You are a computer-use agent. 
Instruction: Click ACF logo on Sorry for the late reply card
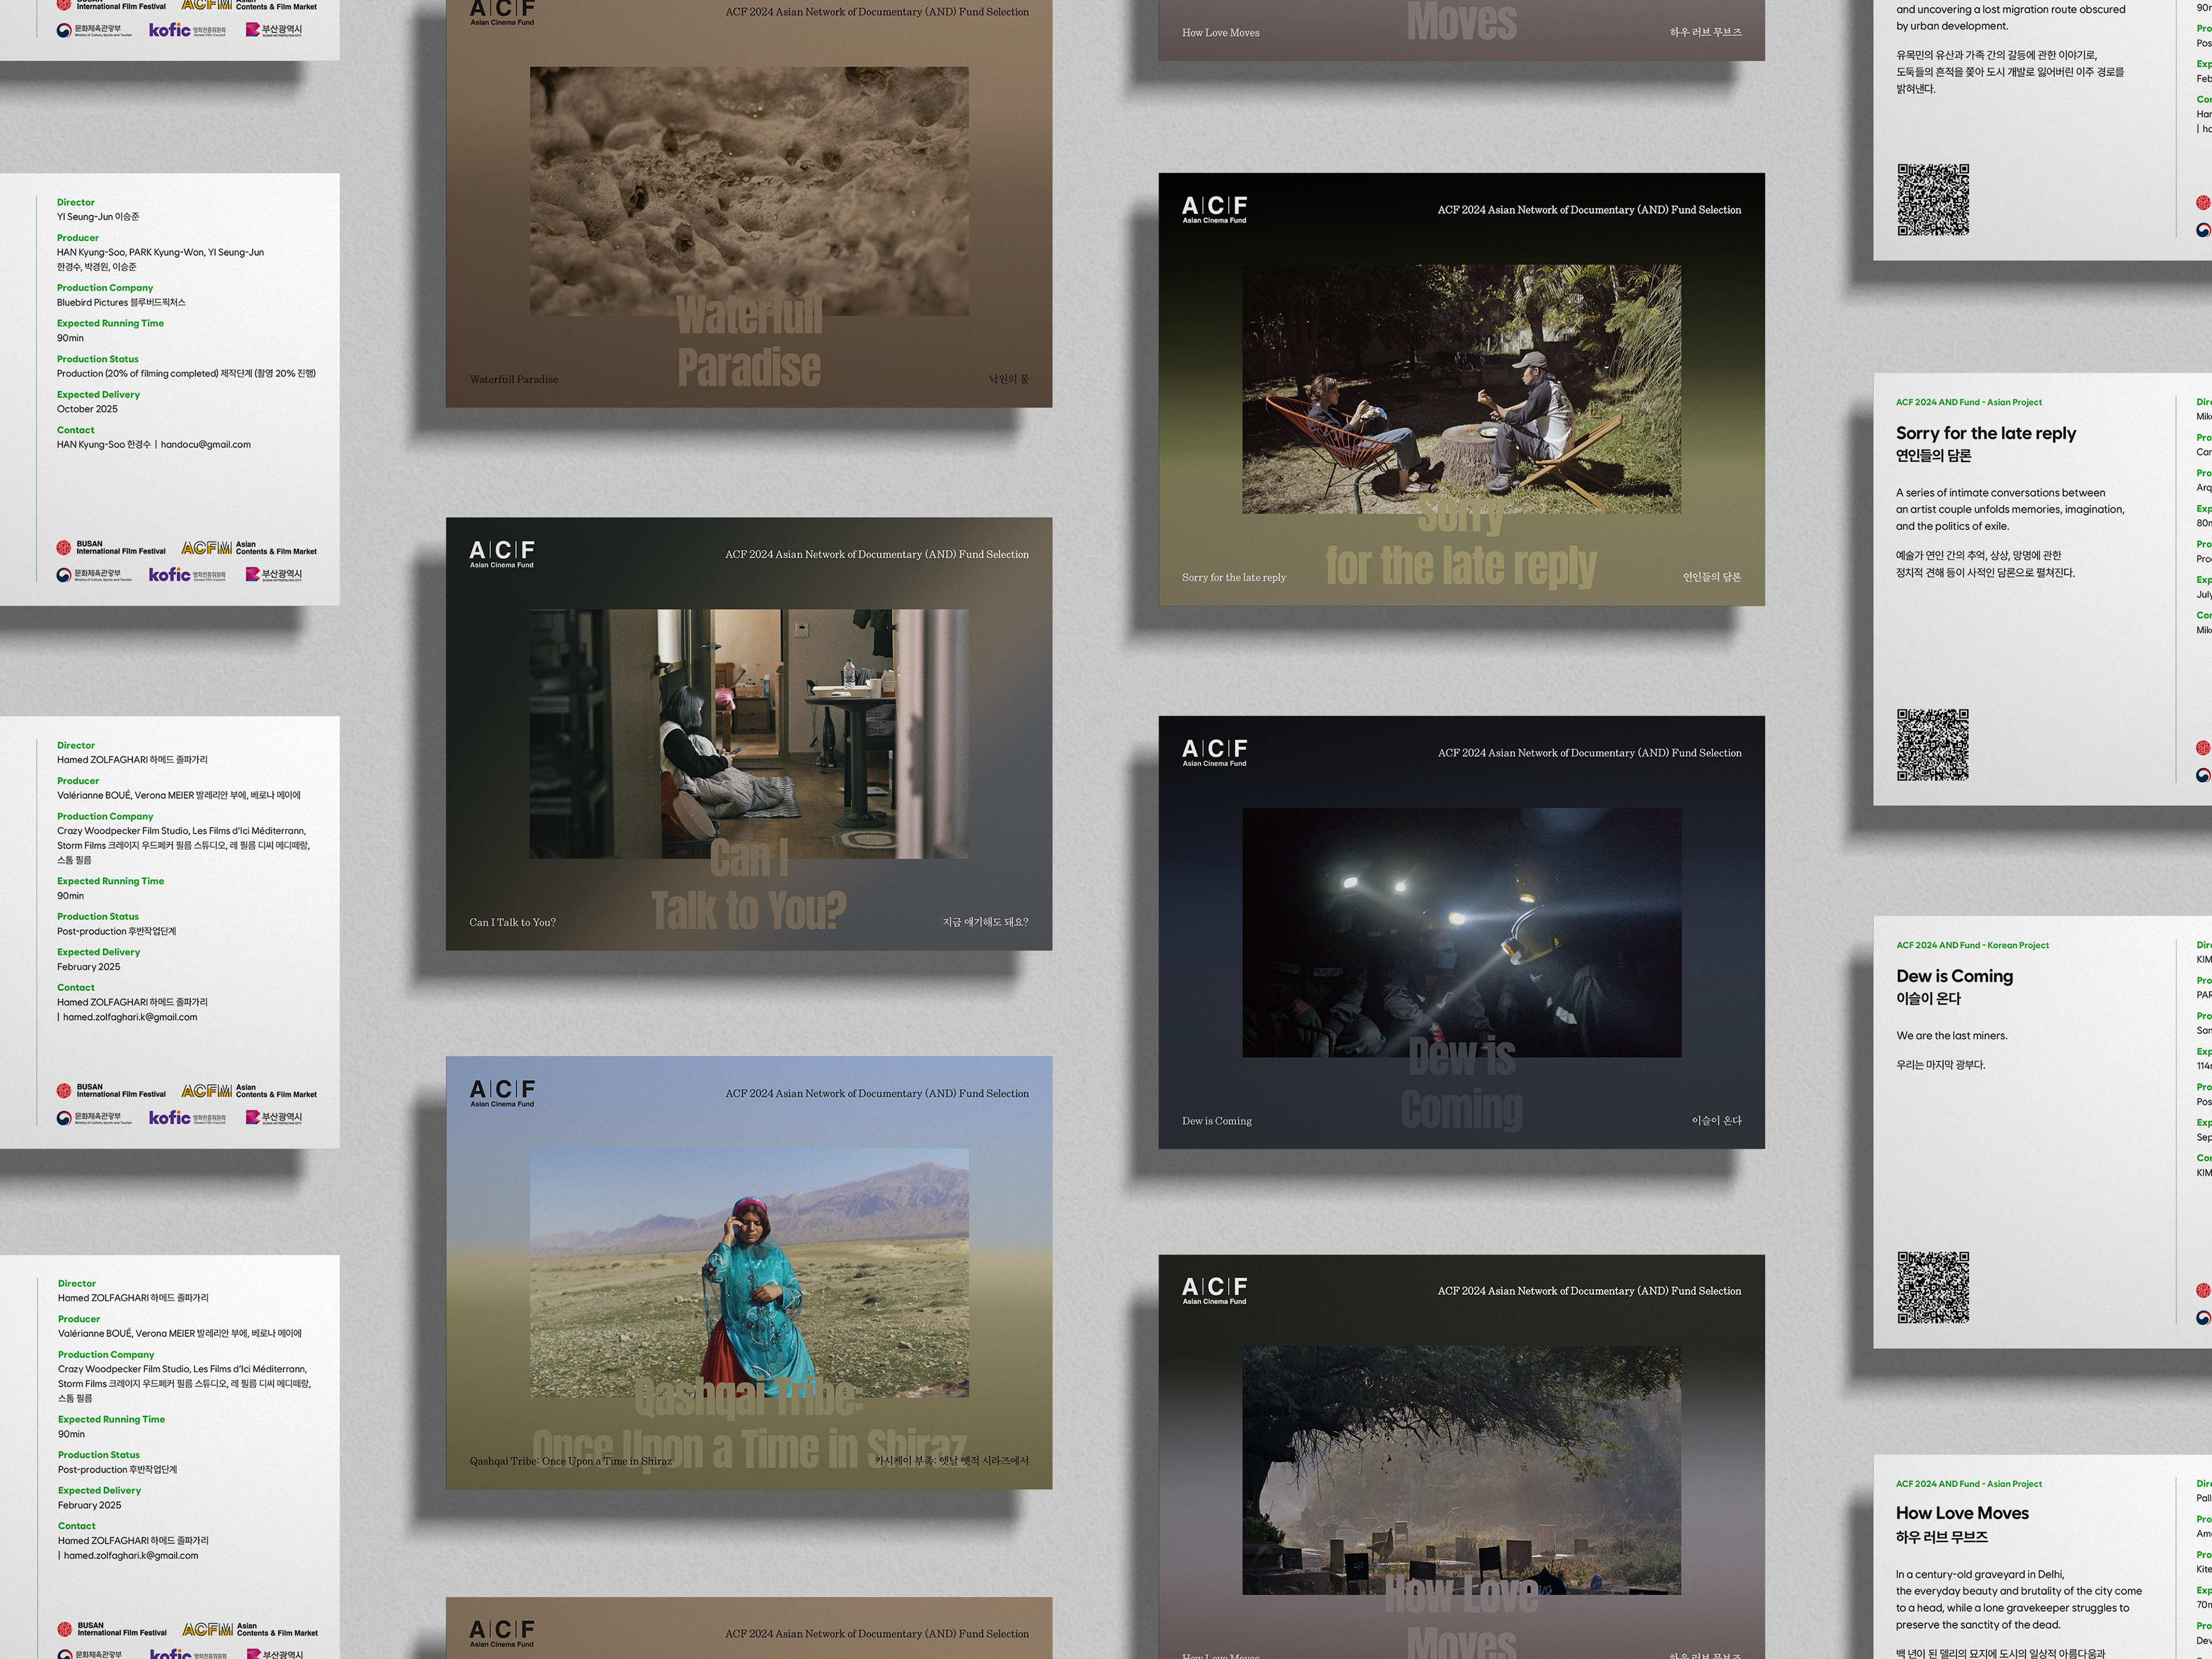[1214, 209]
